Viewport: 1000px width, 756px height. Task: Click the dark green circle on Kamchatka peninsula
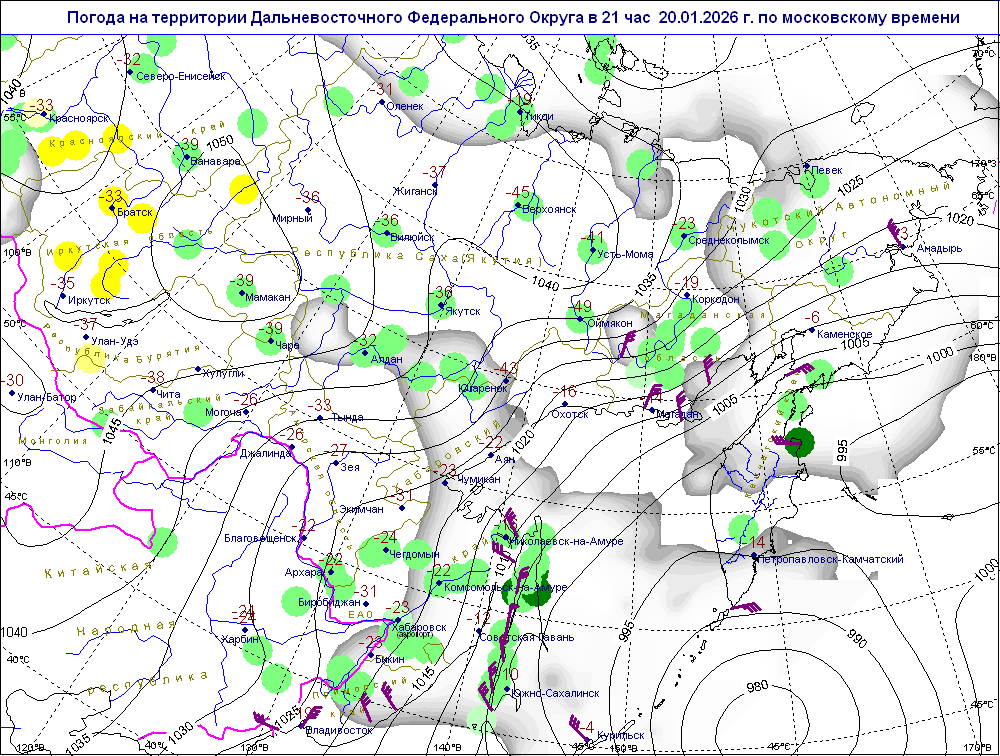(799, 441)
